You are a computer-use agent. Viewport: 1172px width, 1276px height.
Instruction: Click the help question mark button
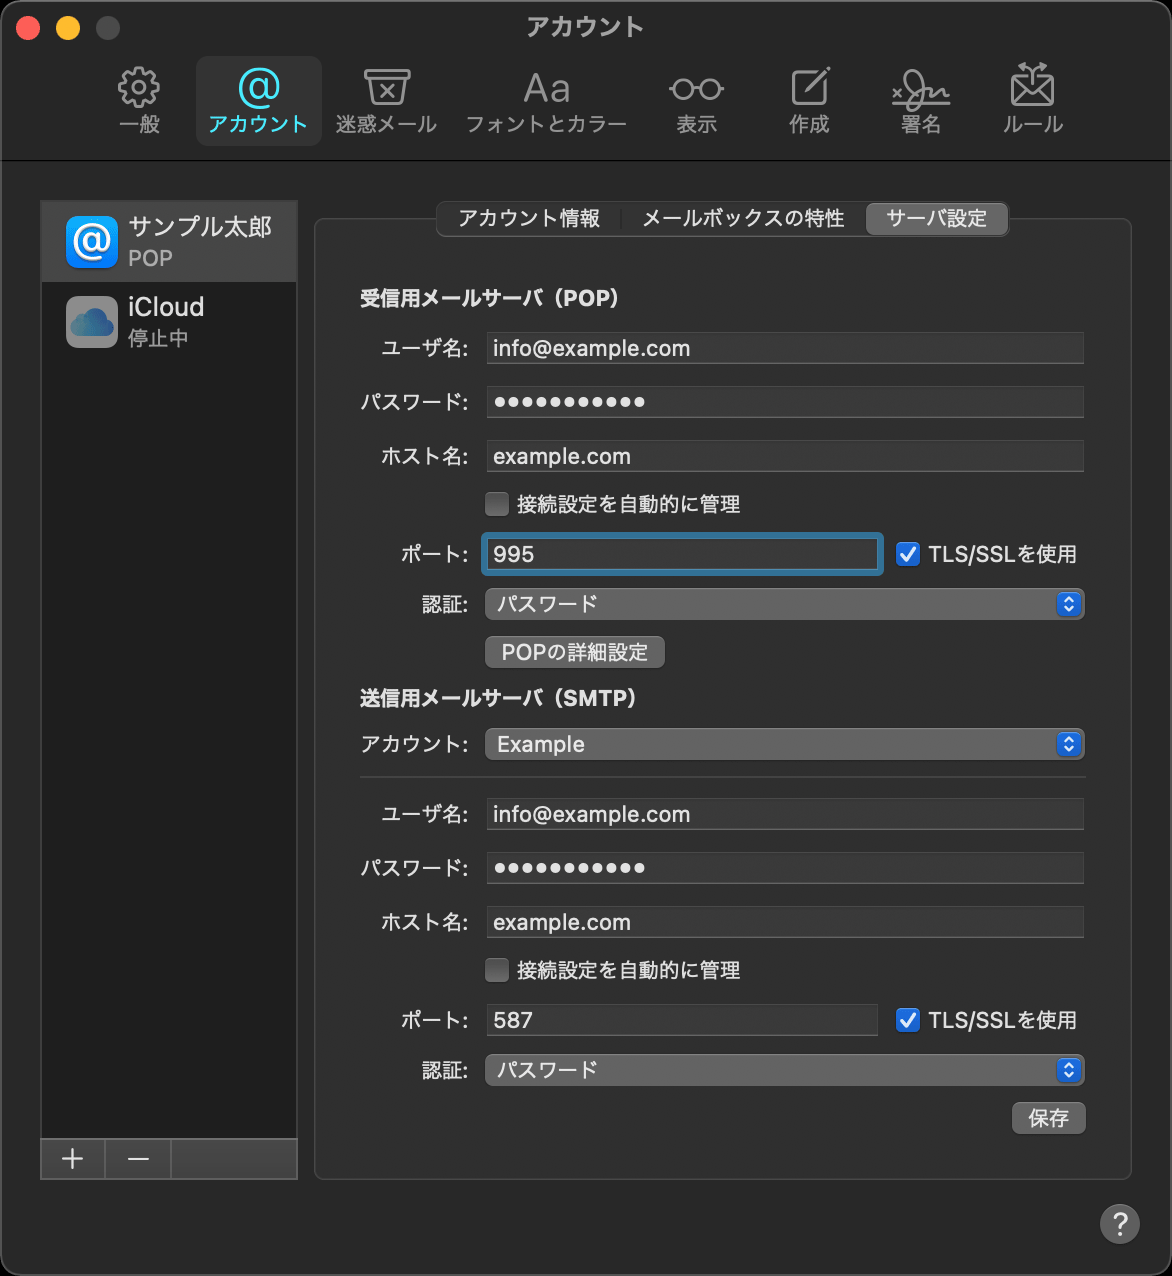tap(1119, 1223)
